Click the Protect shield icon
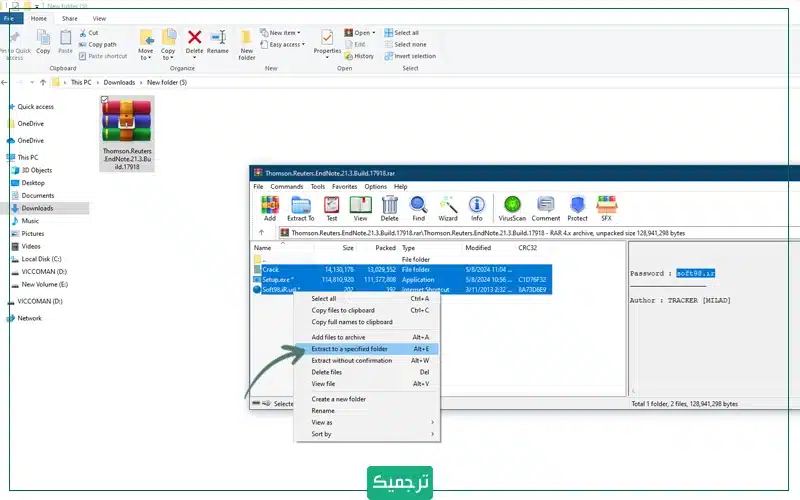 (x=577, y=208)
